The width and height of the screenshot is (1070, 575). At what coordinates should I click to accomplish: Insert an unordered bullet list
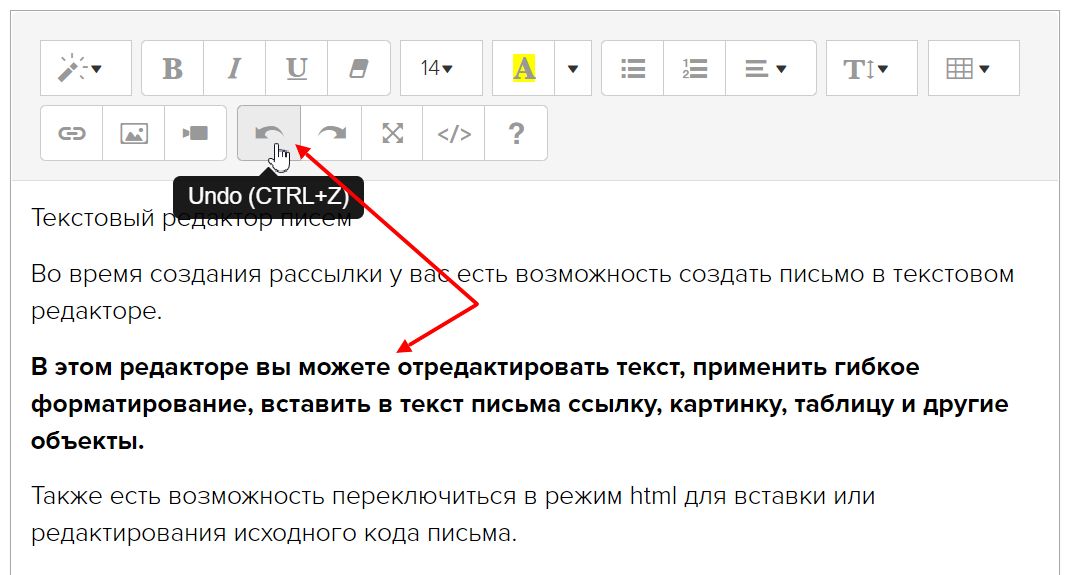[x=633, y=68]
